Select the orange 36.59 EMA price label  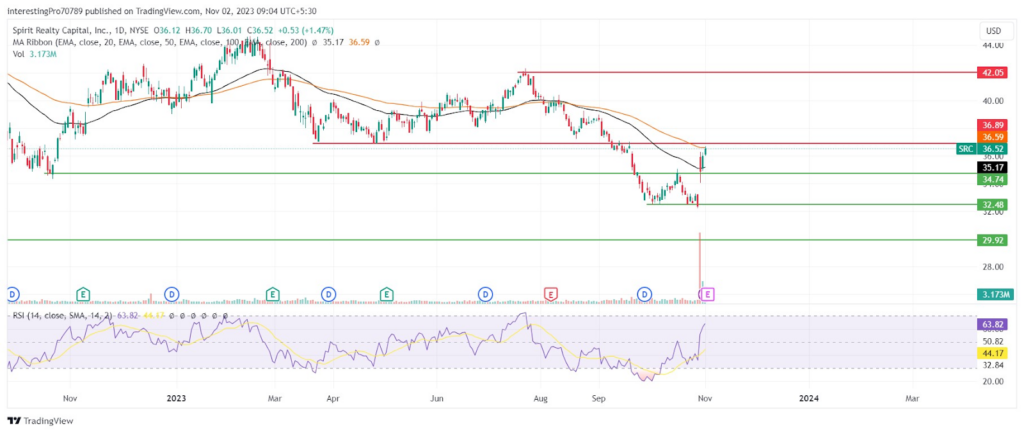coord(993,136)
